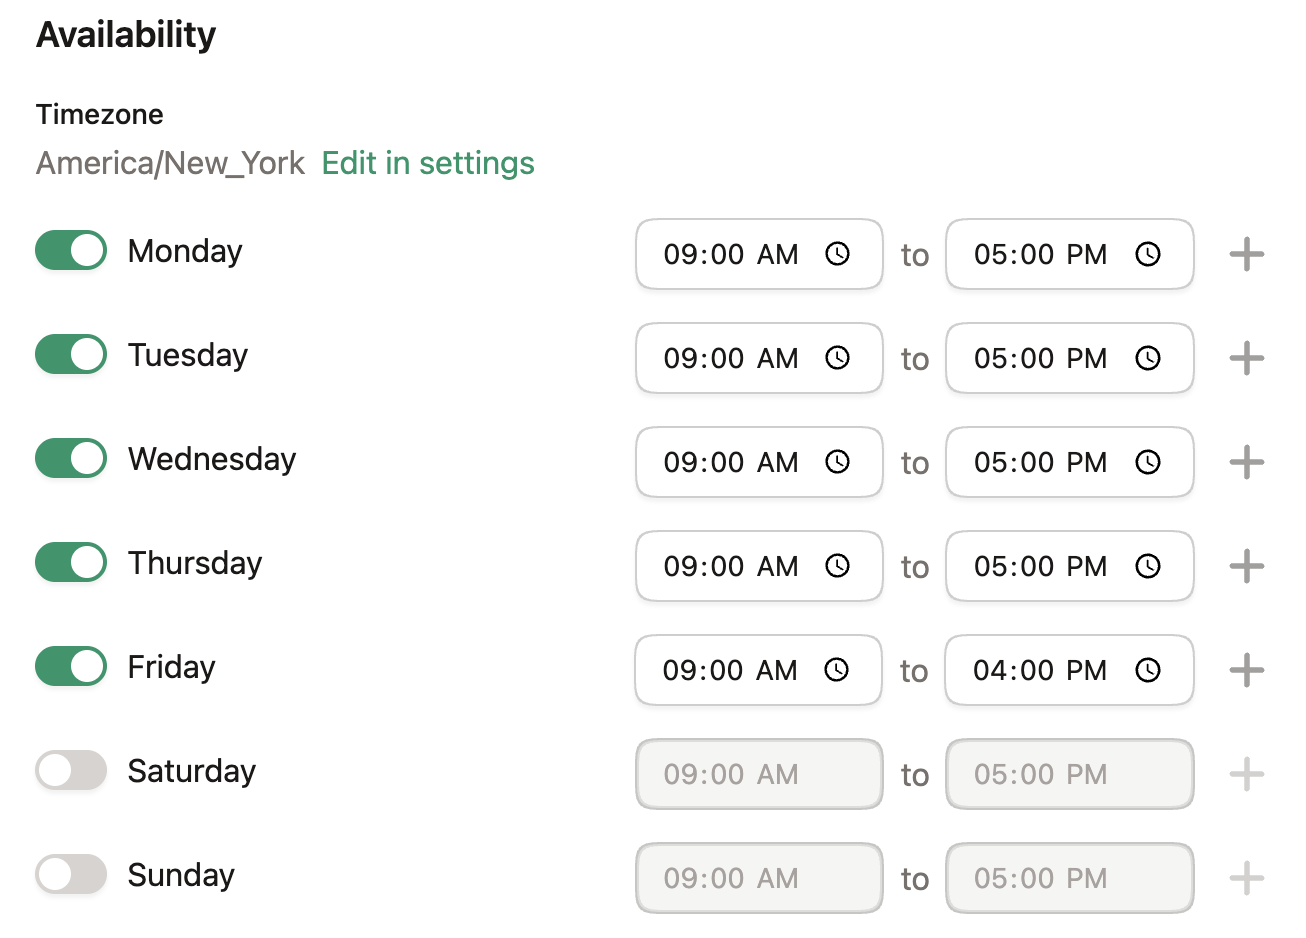This screenshot has width=1306, height=938.
Task: Open the Edit in settings link
Action: [428, 163]
